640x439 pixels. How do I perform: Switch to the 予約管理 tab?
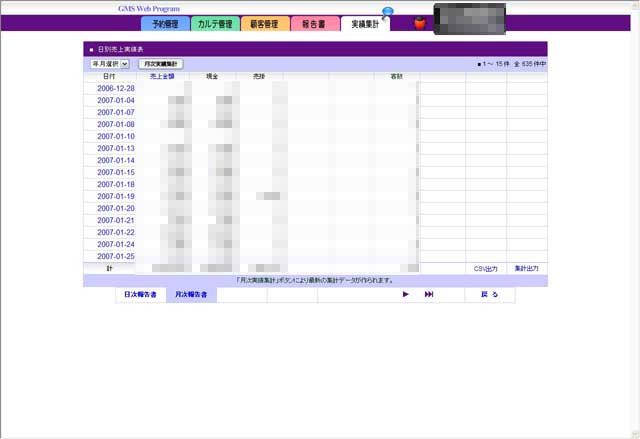(164, 23)
